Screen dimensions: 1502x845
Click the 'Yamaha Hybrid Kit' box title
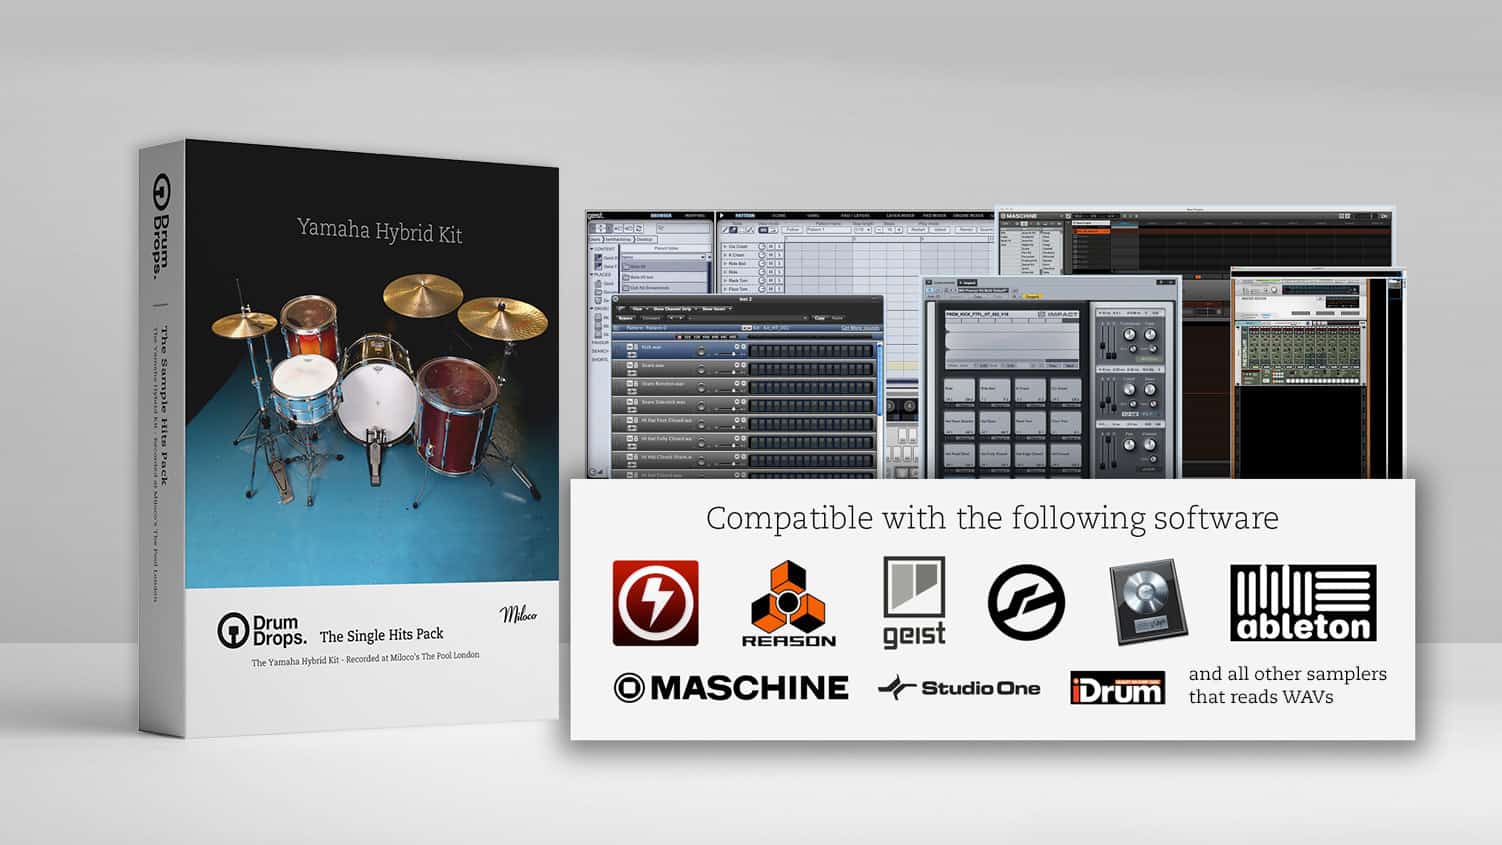tap(380, 231)
